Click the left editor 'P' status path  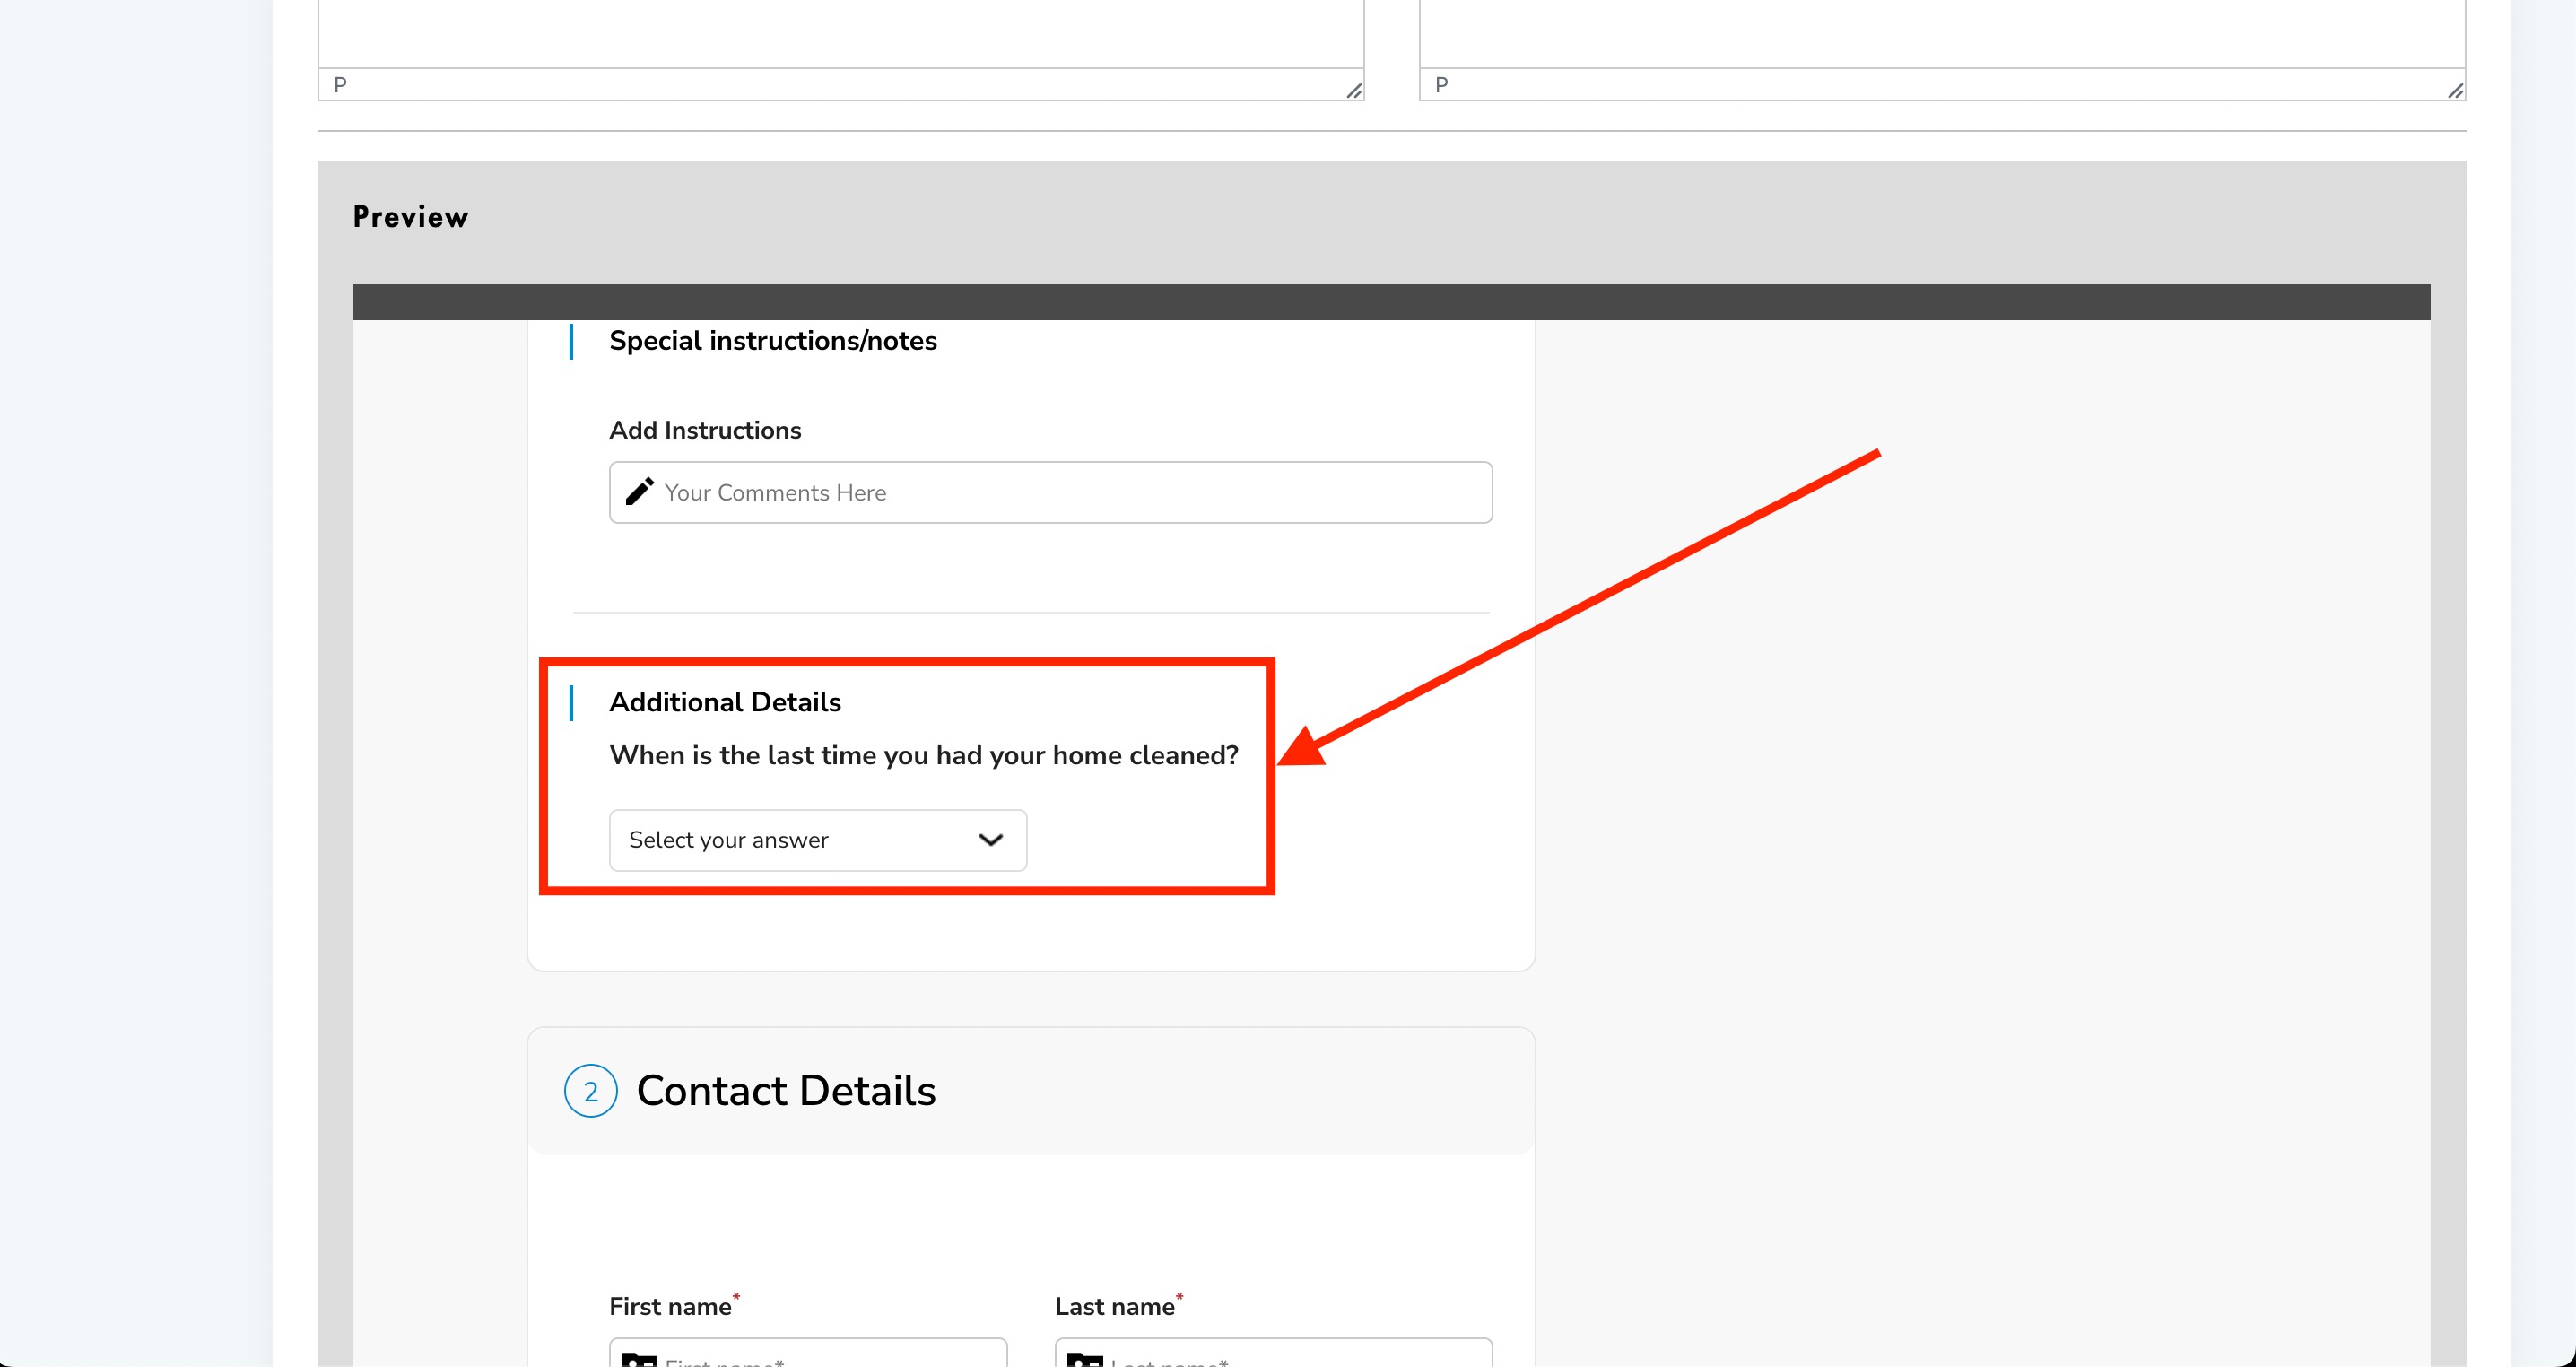click(x=340, y=85)
